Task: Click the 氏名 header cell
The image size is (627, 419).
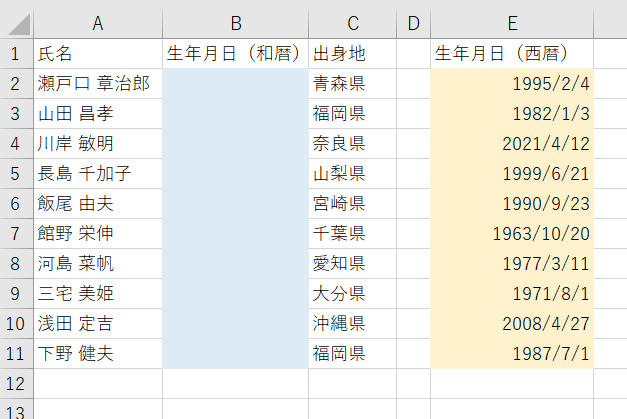Action: click(x=98, y=54)
